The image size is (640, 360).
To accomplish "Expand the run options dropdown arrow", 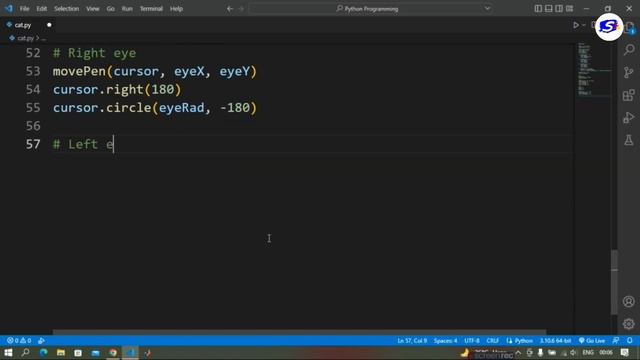I will 584,25.
